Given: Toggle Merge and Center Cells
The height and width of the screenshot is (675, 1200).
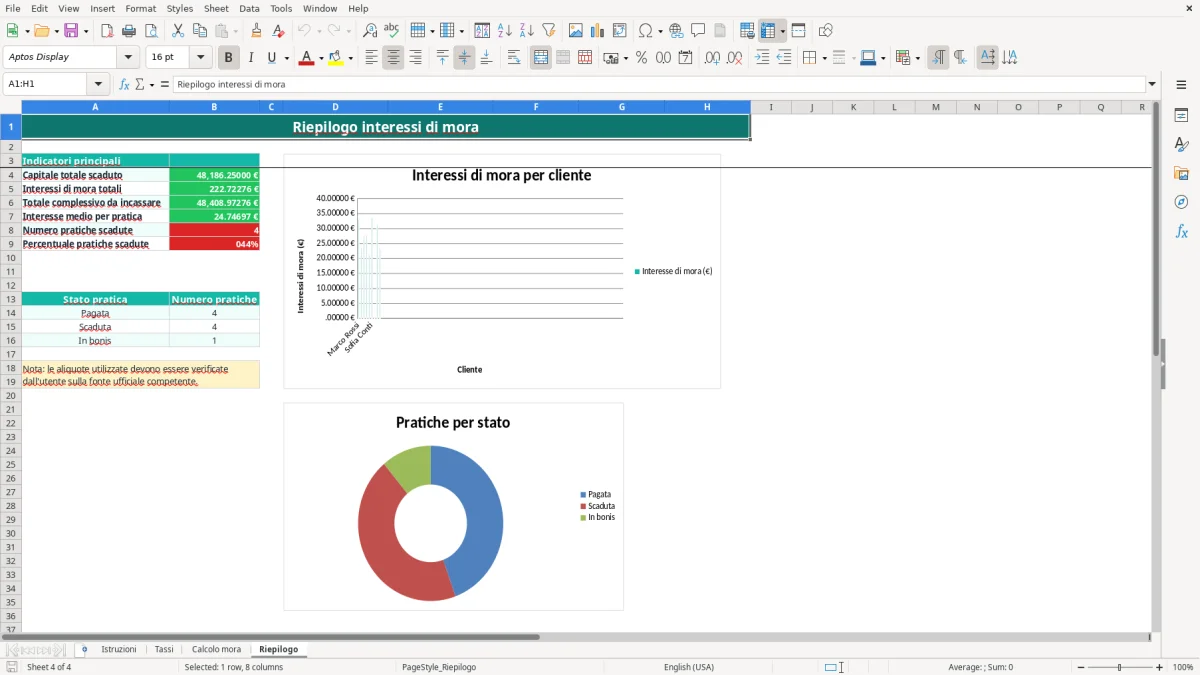Looking at the screenshot, I should click(x=541, y=58).
